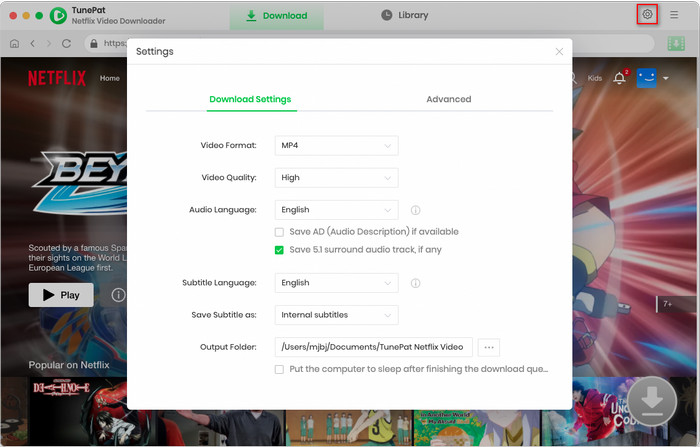The height and width of the screenshot is (447, 700).
Task: Click the Output Folder path field
Action: coord(373,347)
